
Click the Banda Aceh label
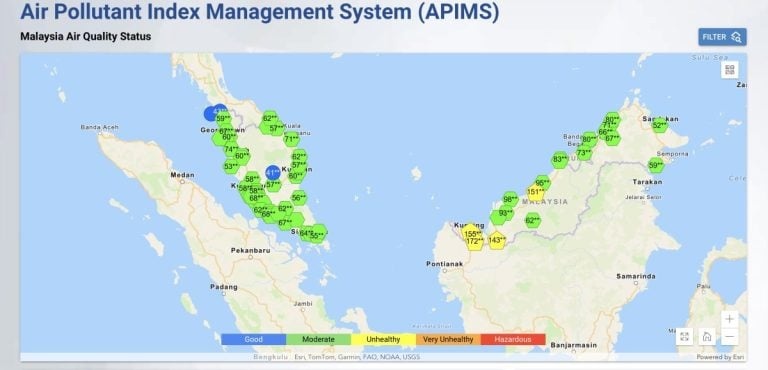pyautogui.click(x=99, y=127)
